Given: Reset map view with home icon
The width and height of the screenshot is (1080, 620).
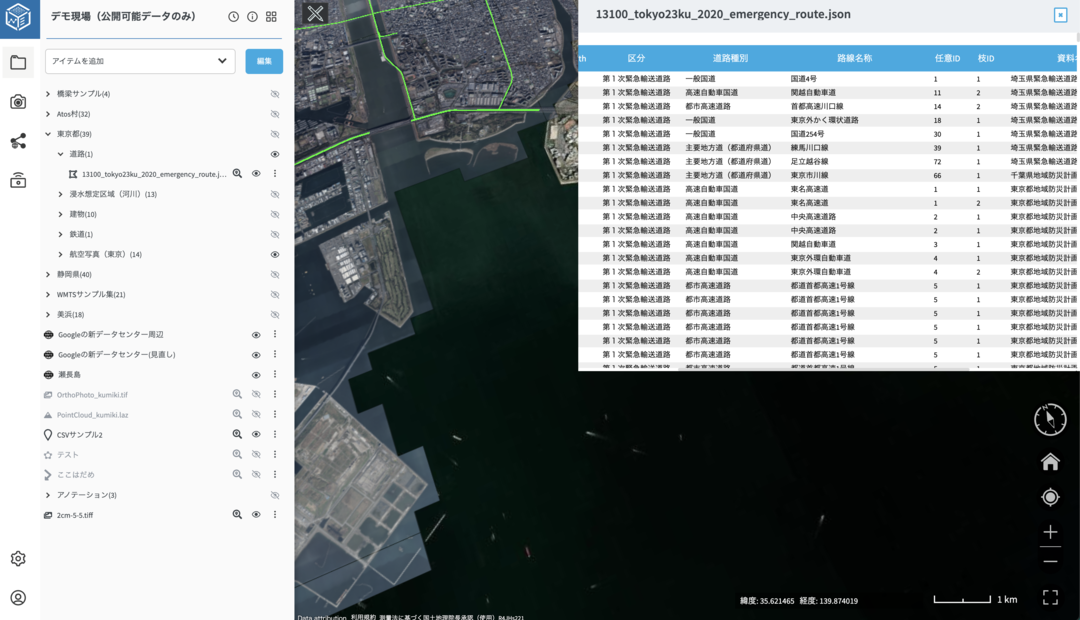Looking at the screenshot, I should (1050, 461).
